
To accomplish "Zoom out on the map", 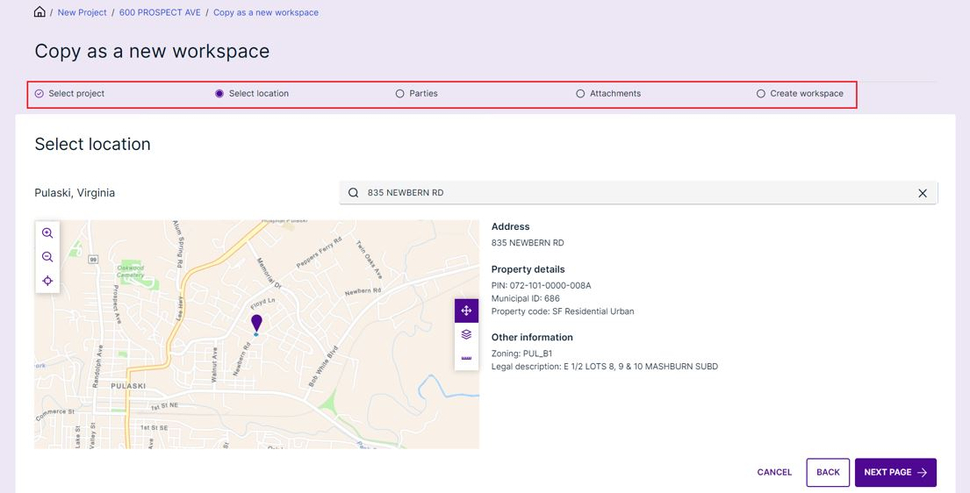I will coord(48,257).
